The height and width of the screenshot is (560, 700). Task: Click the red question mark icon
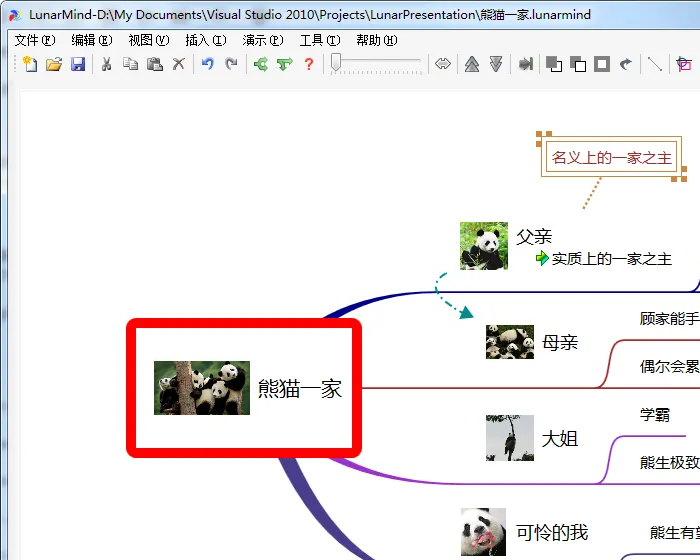click(x=308, y=64)
